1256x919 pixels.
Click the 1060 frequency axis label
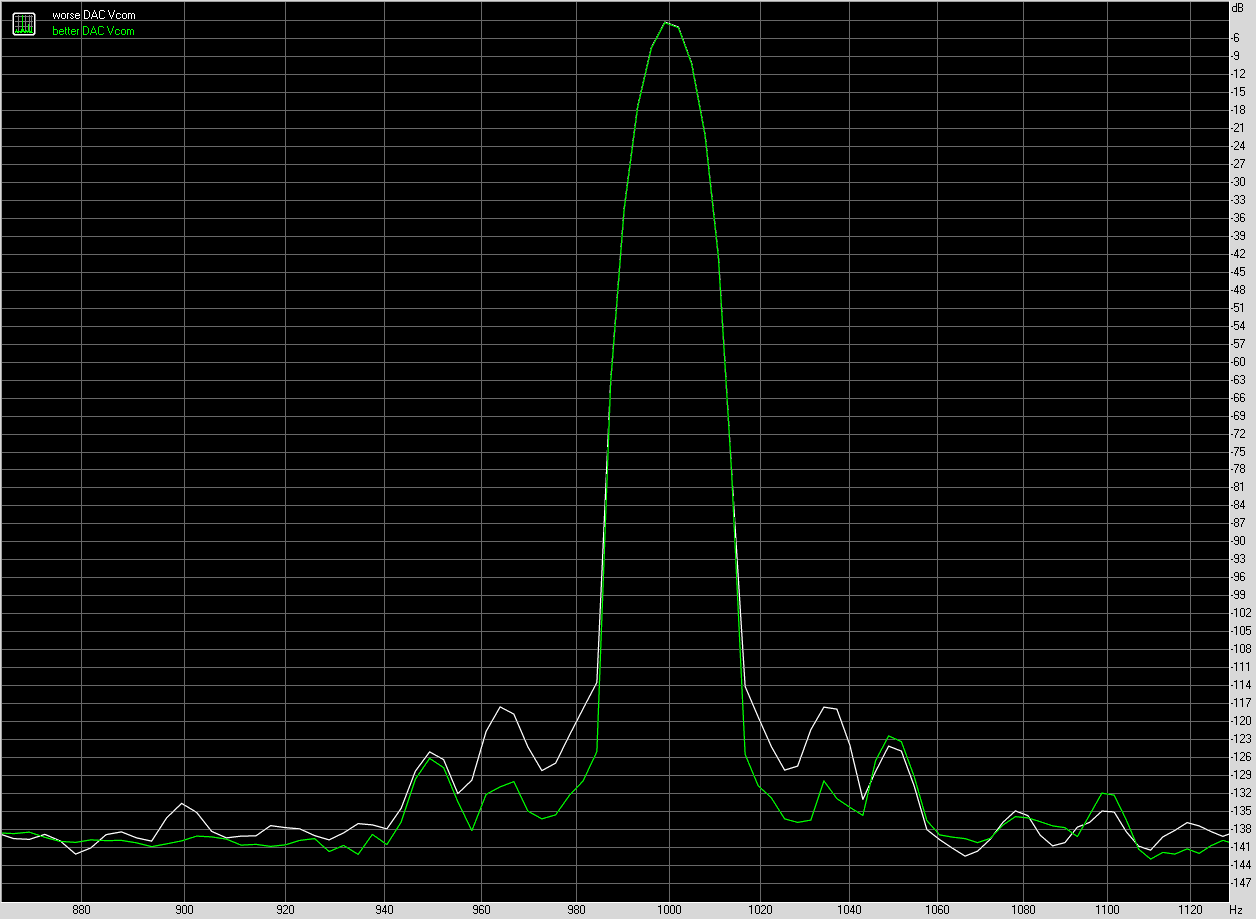click(x=938, y=909)
